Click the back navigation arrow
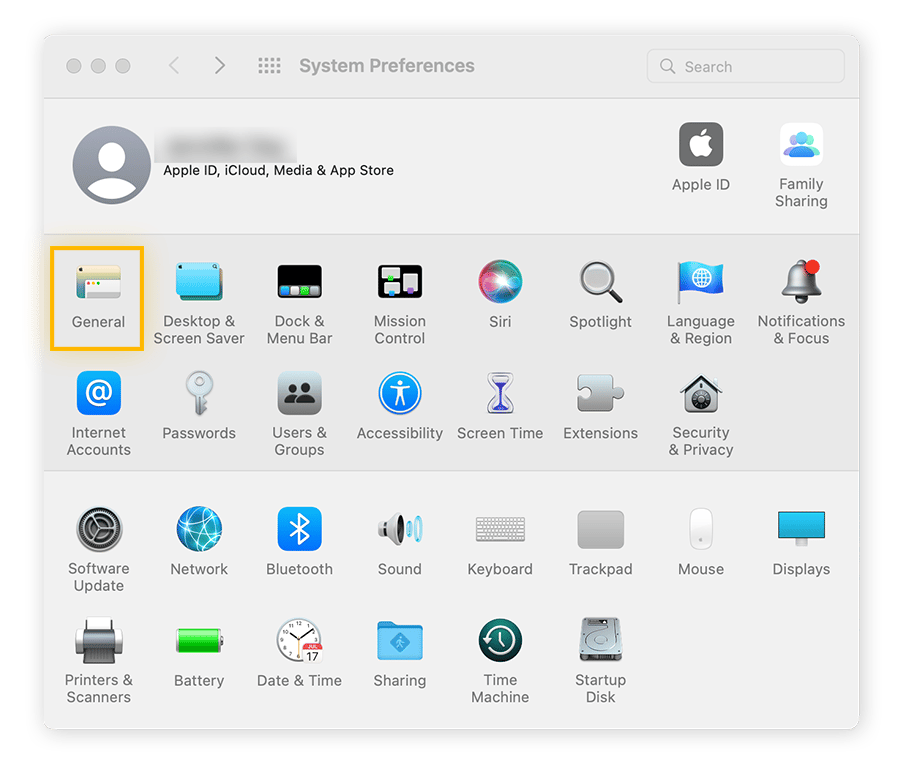 click(174, 66)
